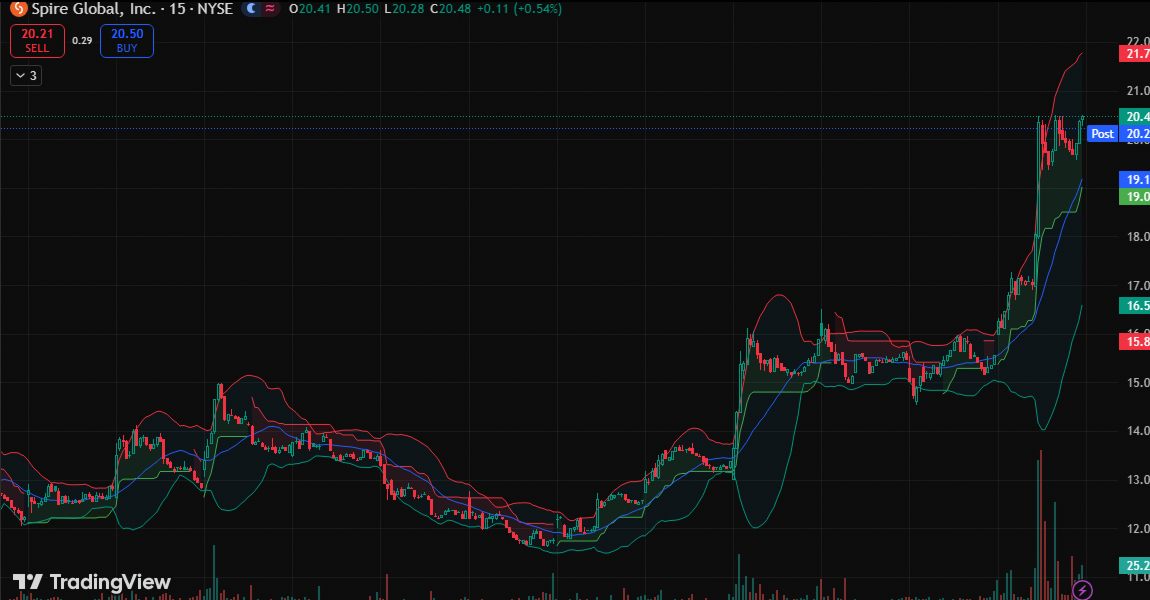Click the green 20.4 last price label

click(x=1135, y=117)
